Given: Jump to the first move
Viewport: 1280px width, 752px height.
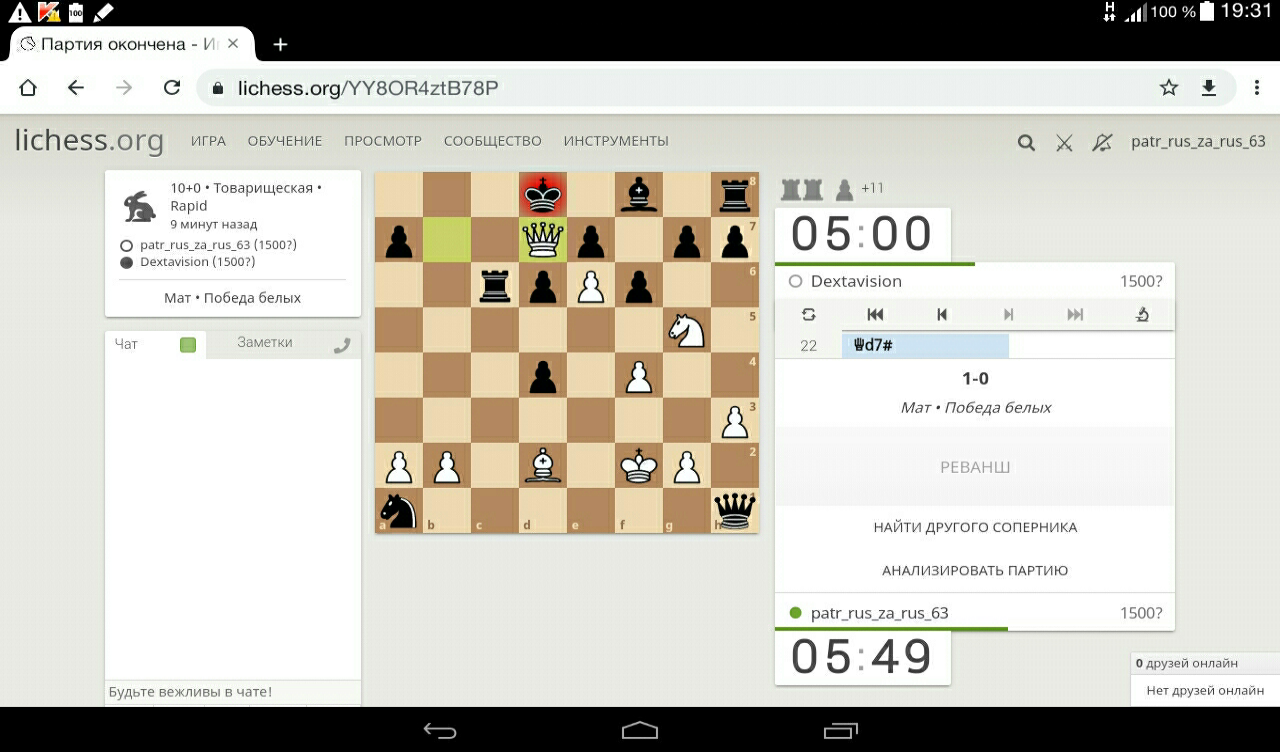Looking at the screenshot, I should 875,314.
